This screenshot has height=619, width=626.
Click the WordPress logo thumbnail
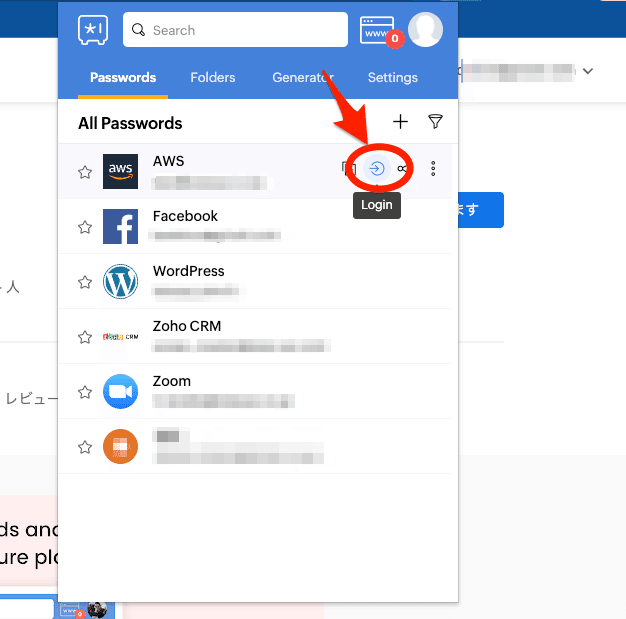tap(120, 281)
